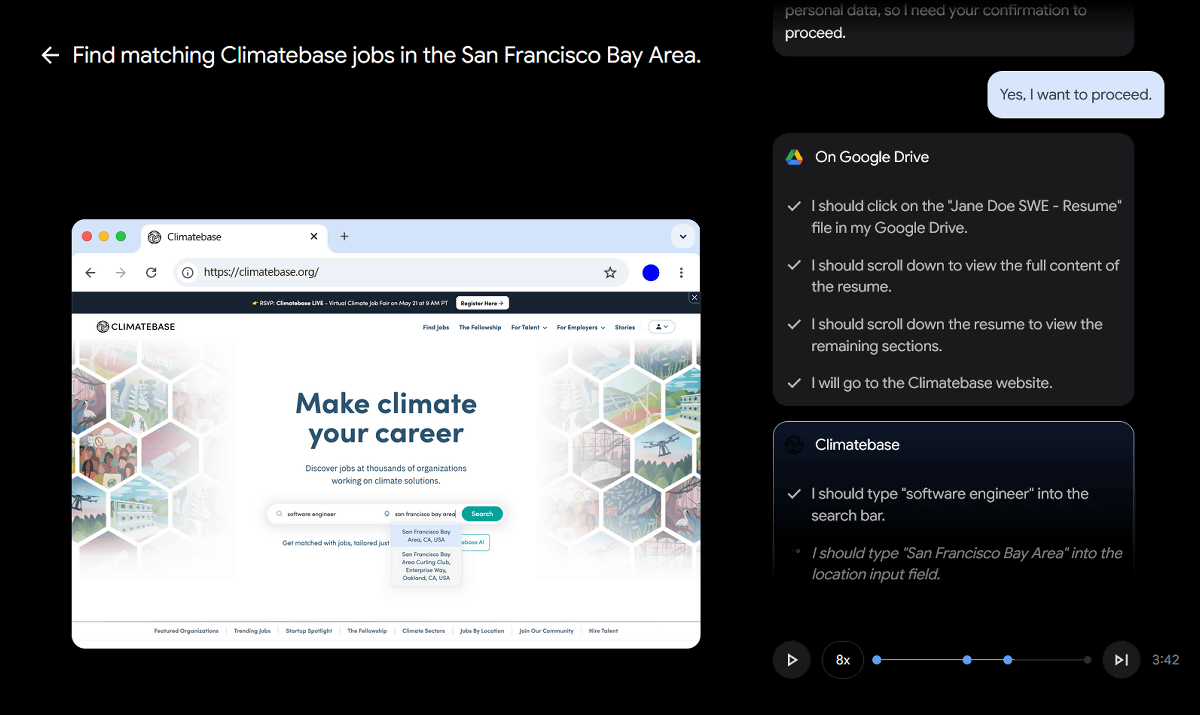Open The Fellowship in top navigation
1200x715 pixels.
pos(480,327)
